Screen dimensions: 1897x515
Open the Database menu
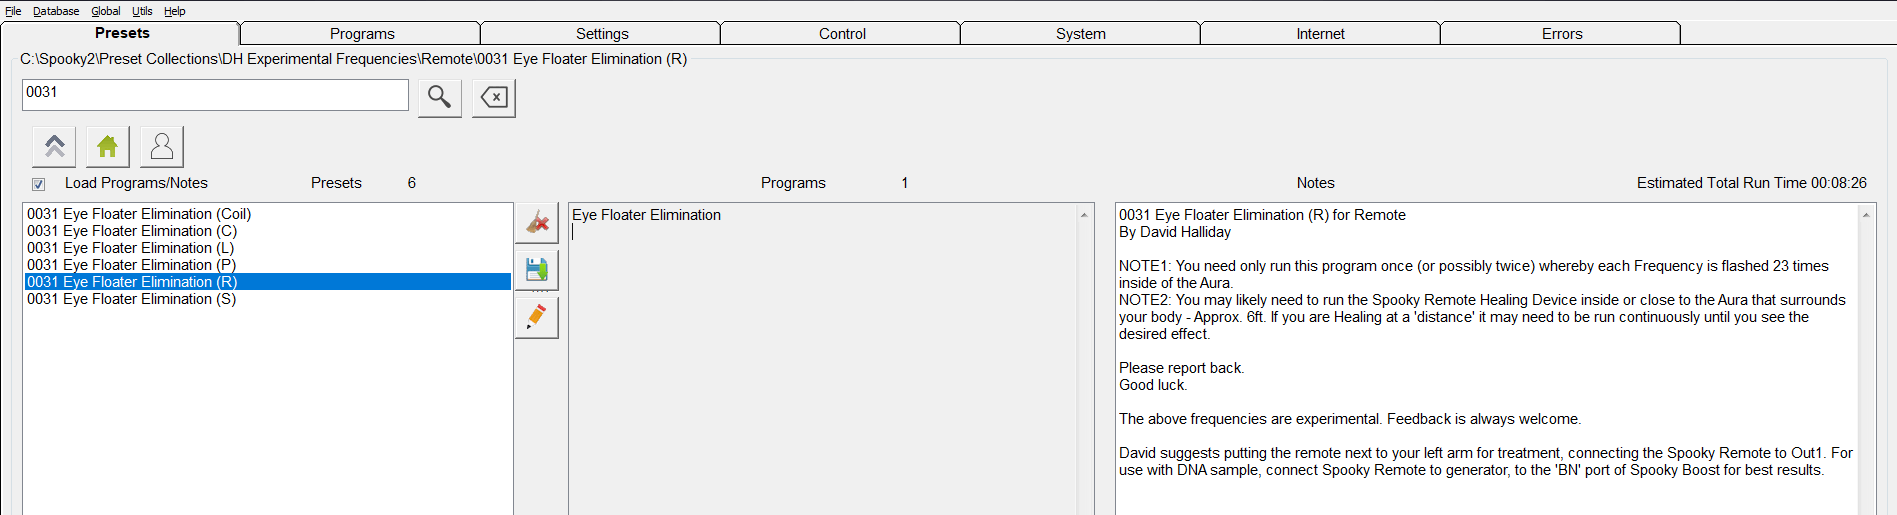pyautogui.click(x=56, y=11)
